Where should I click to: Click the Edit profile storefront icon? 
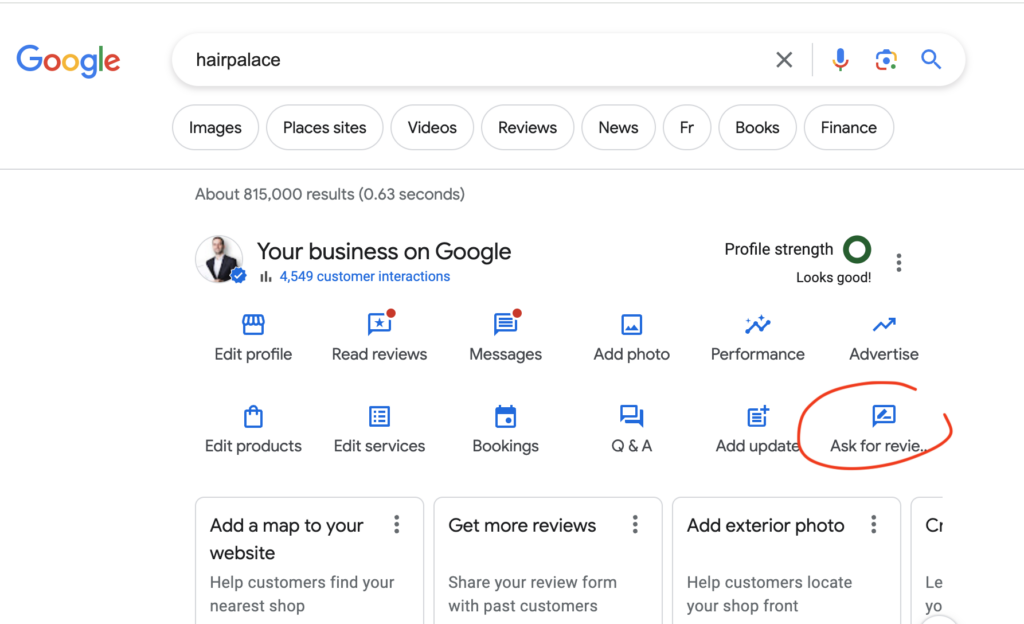pos(253,325)
